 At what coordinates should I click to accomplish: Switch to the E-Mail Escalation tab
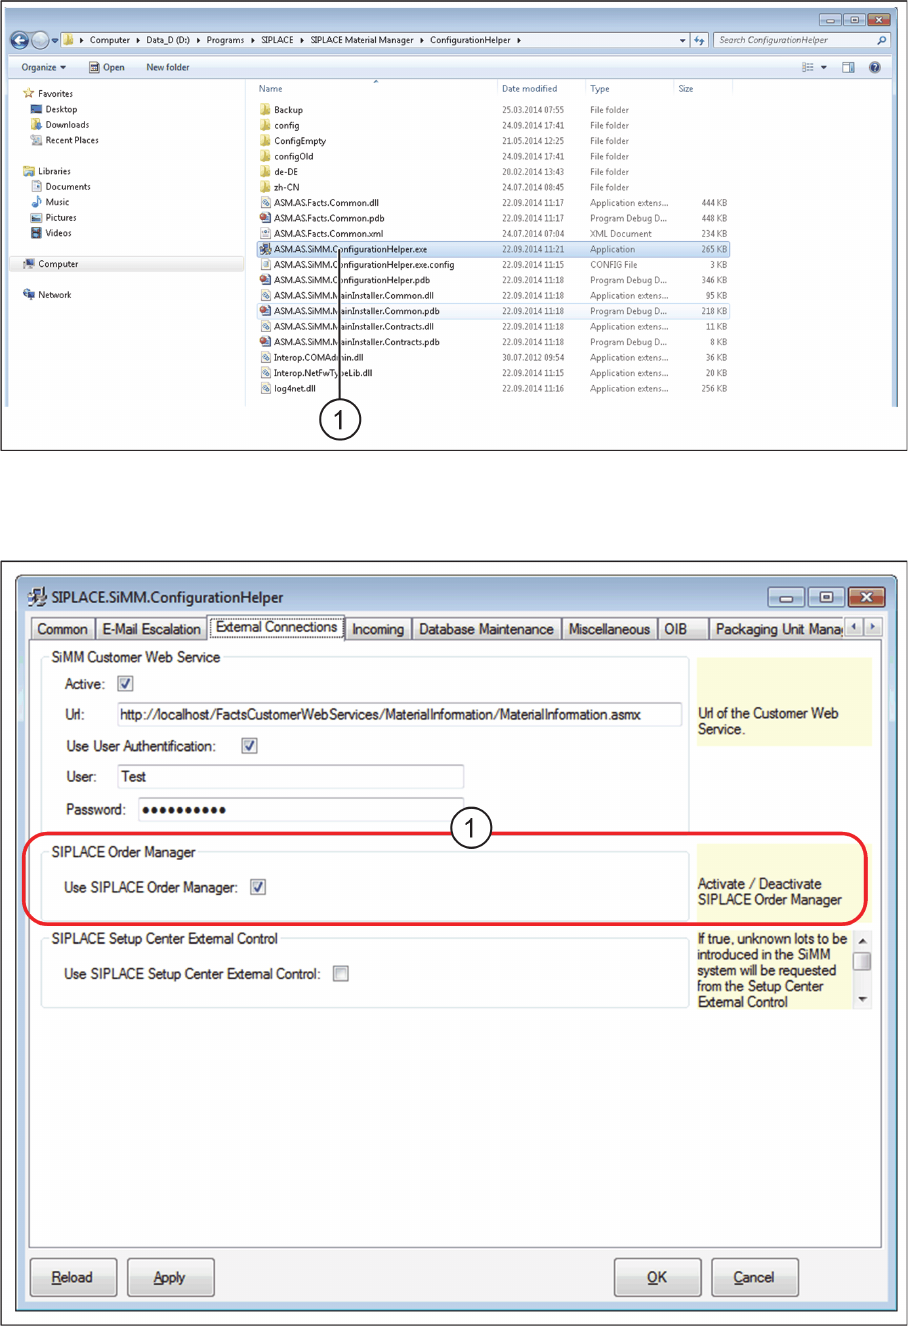coord(151,629)
